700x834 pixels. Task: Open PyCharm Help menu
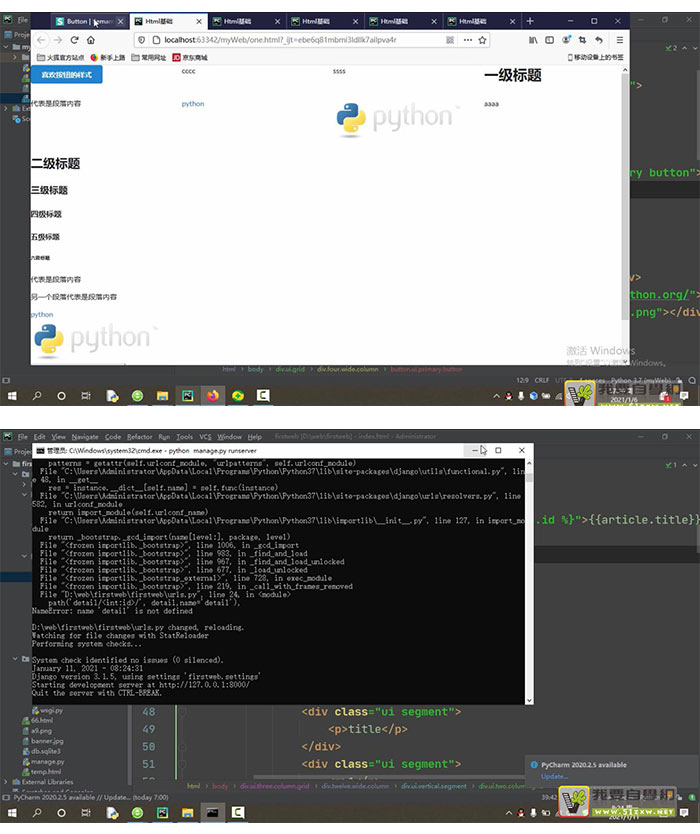click(x=255, y=437)
